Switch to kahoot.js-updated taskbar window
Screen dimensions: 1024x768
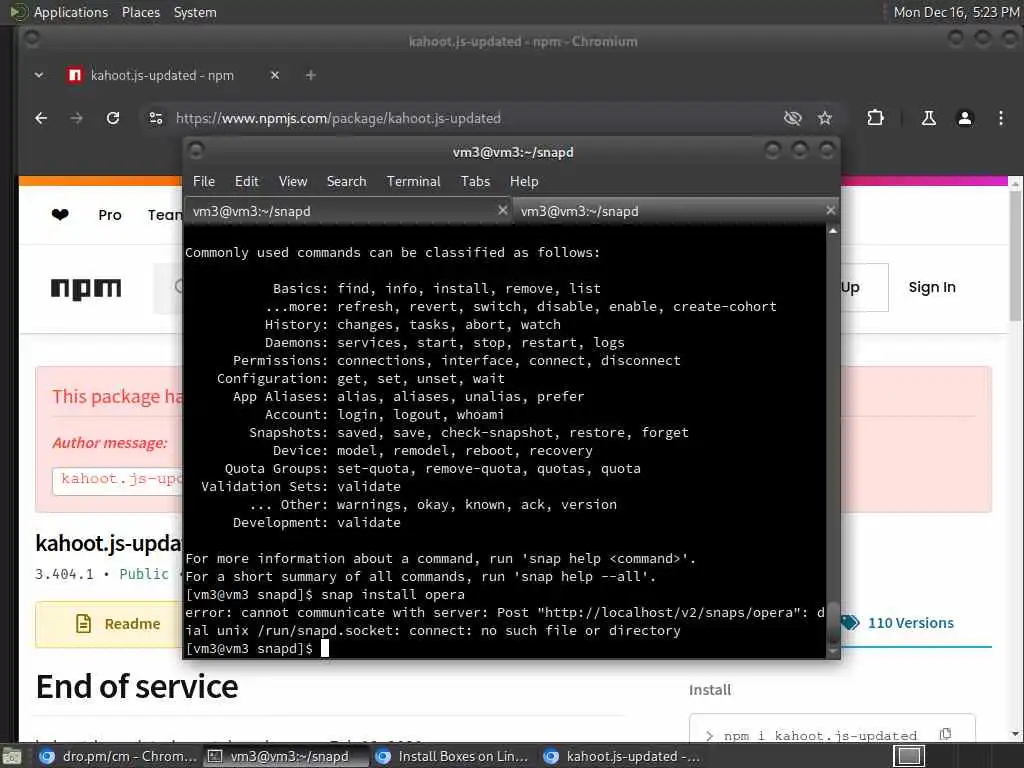[x=622, y=756]
